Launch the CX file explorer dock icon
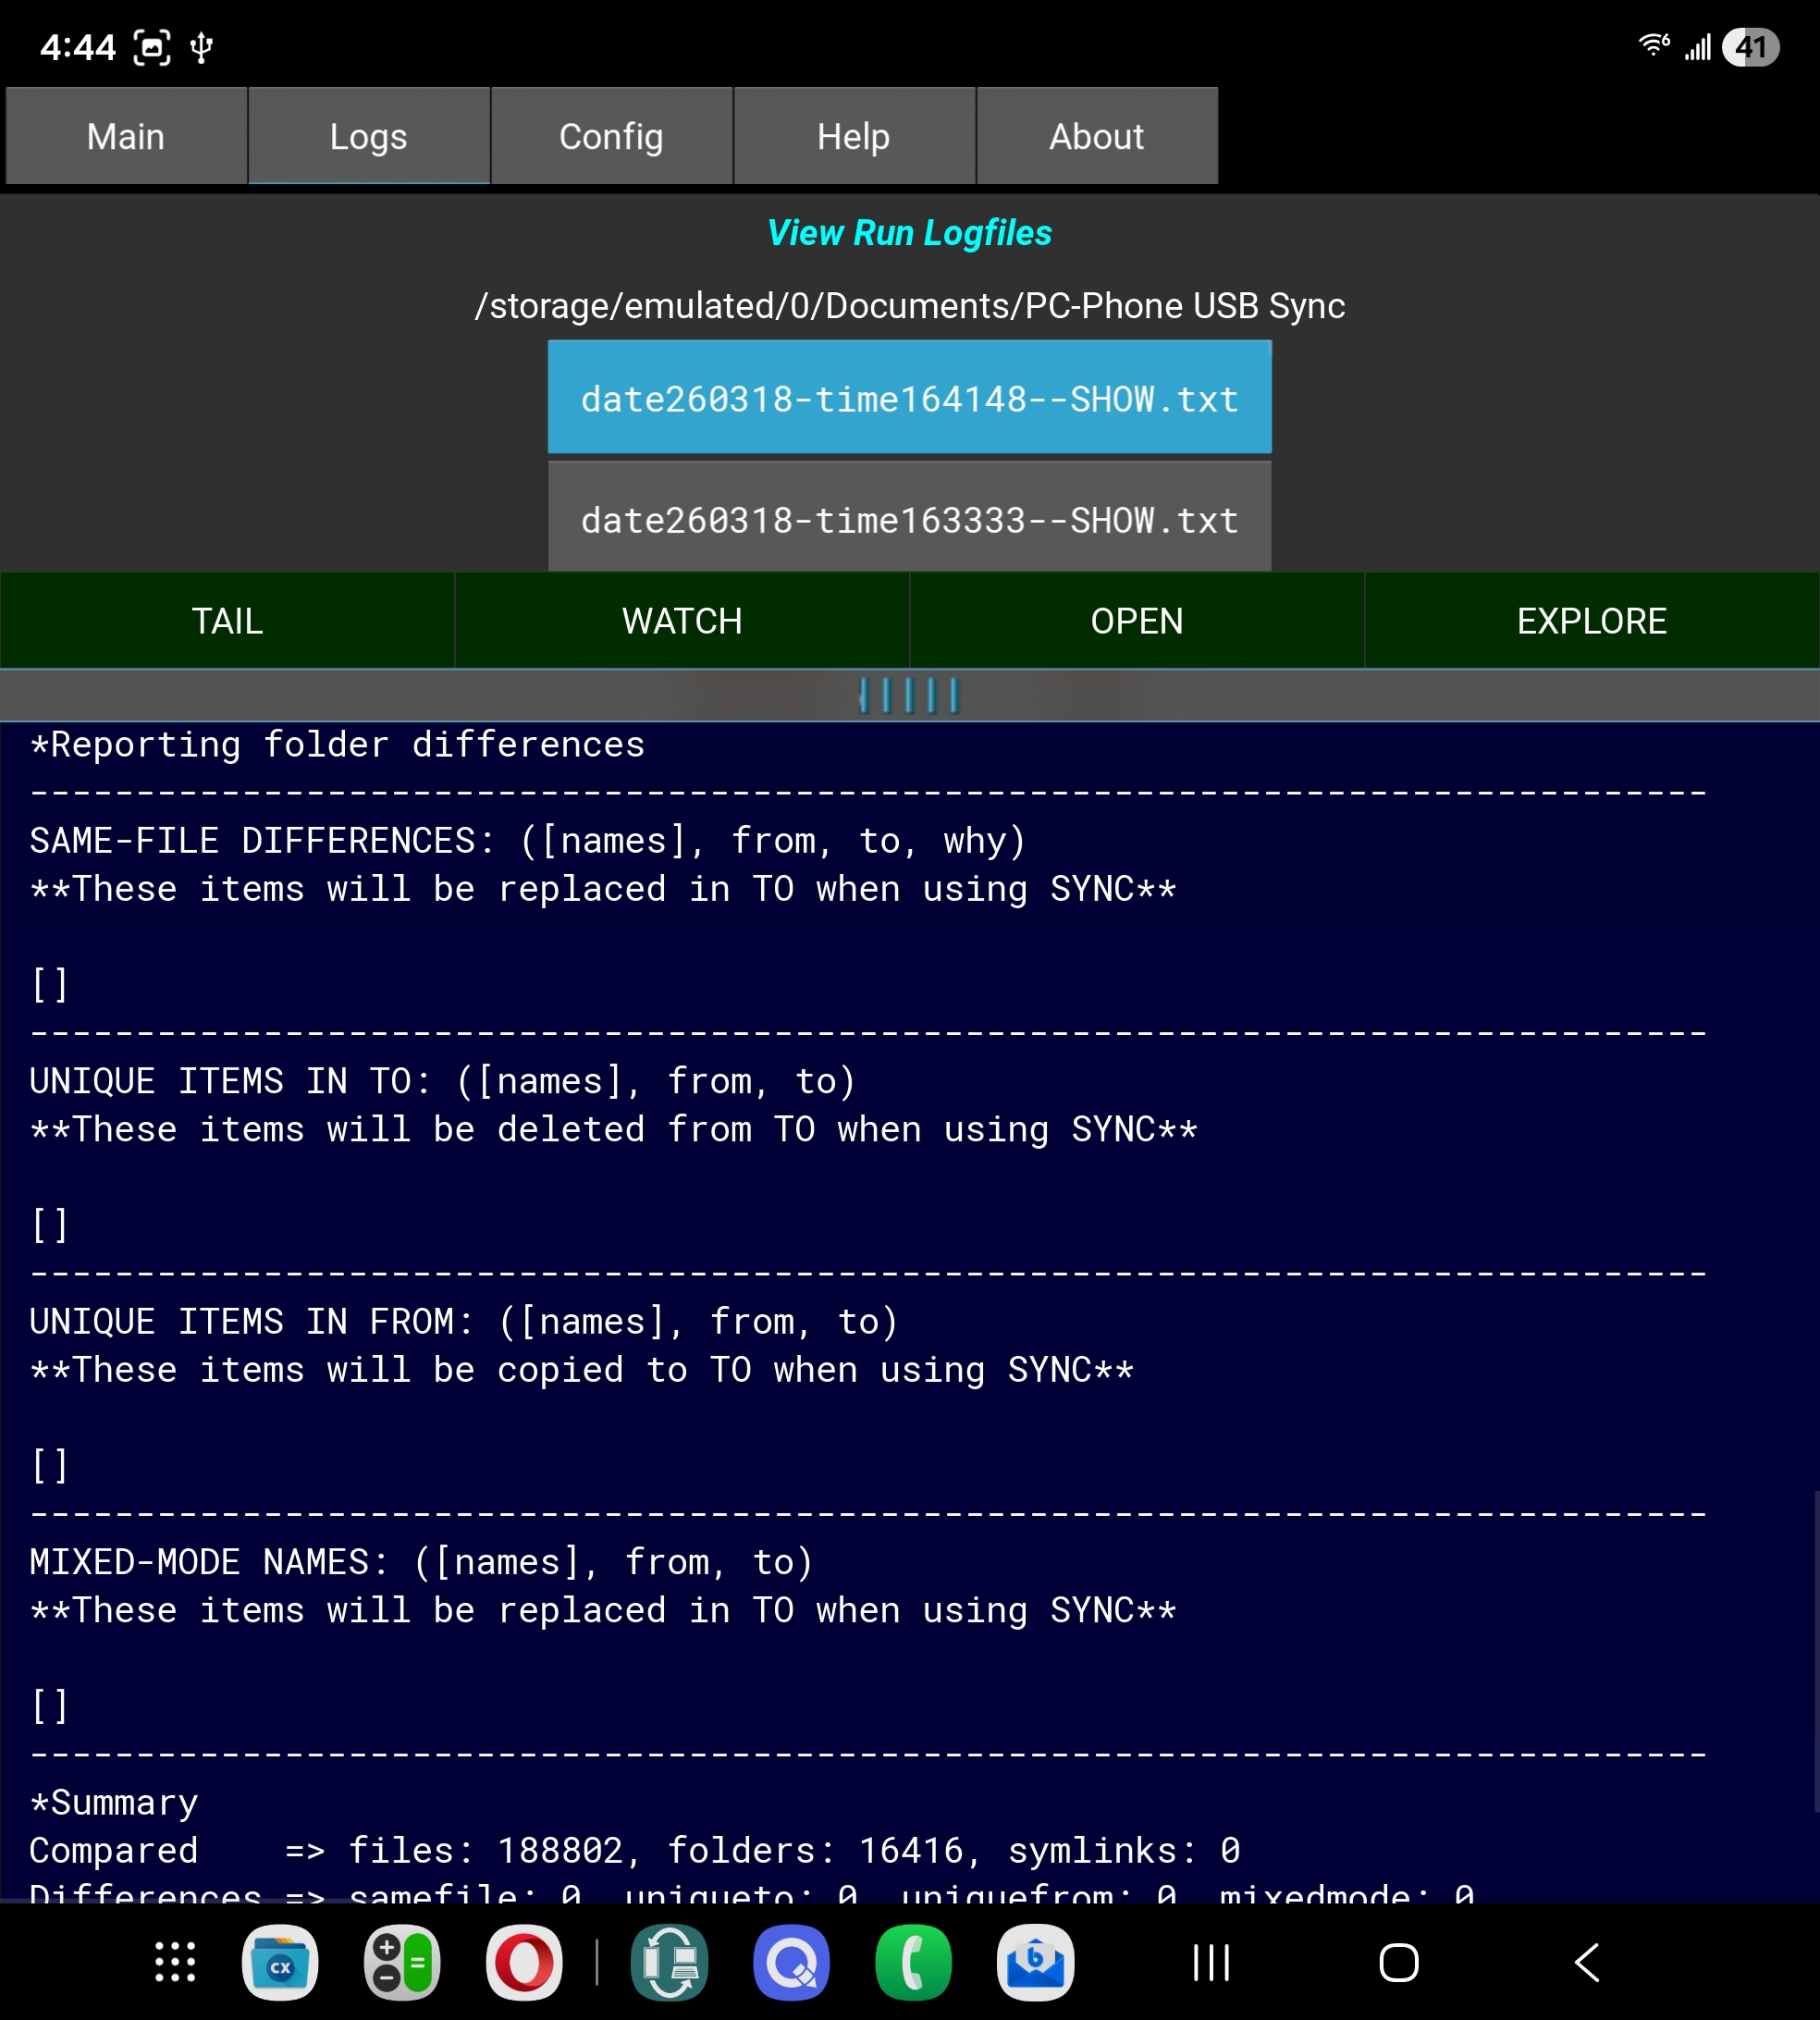This screenshot has width=1820, height=2020. click(280, 1962)
